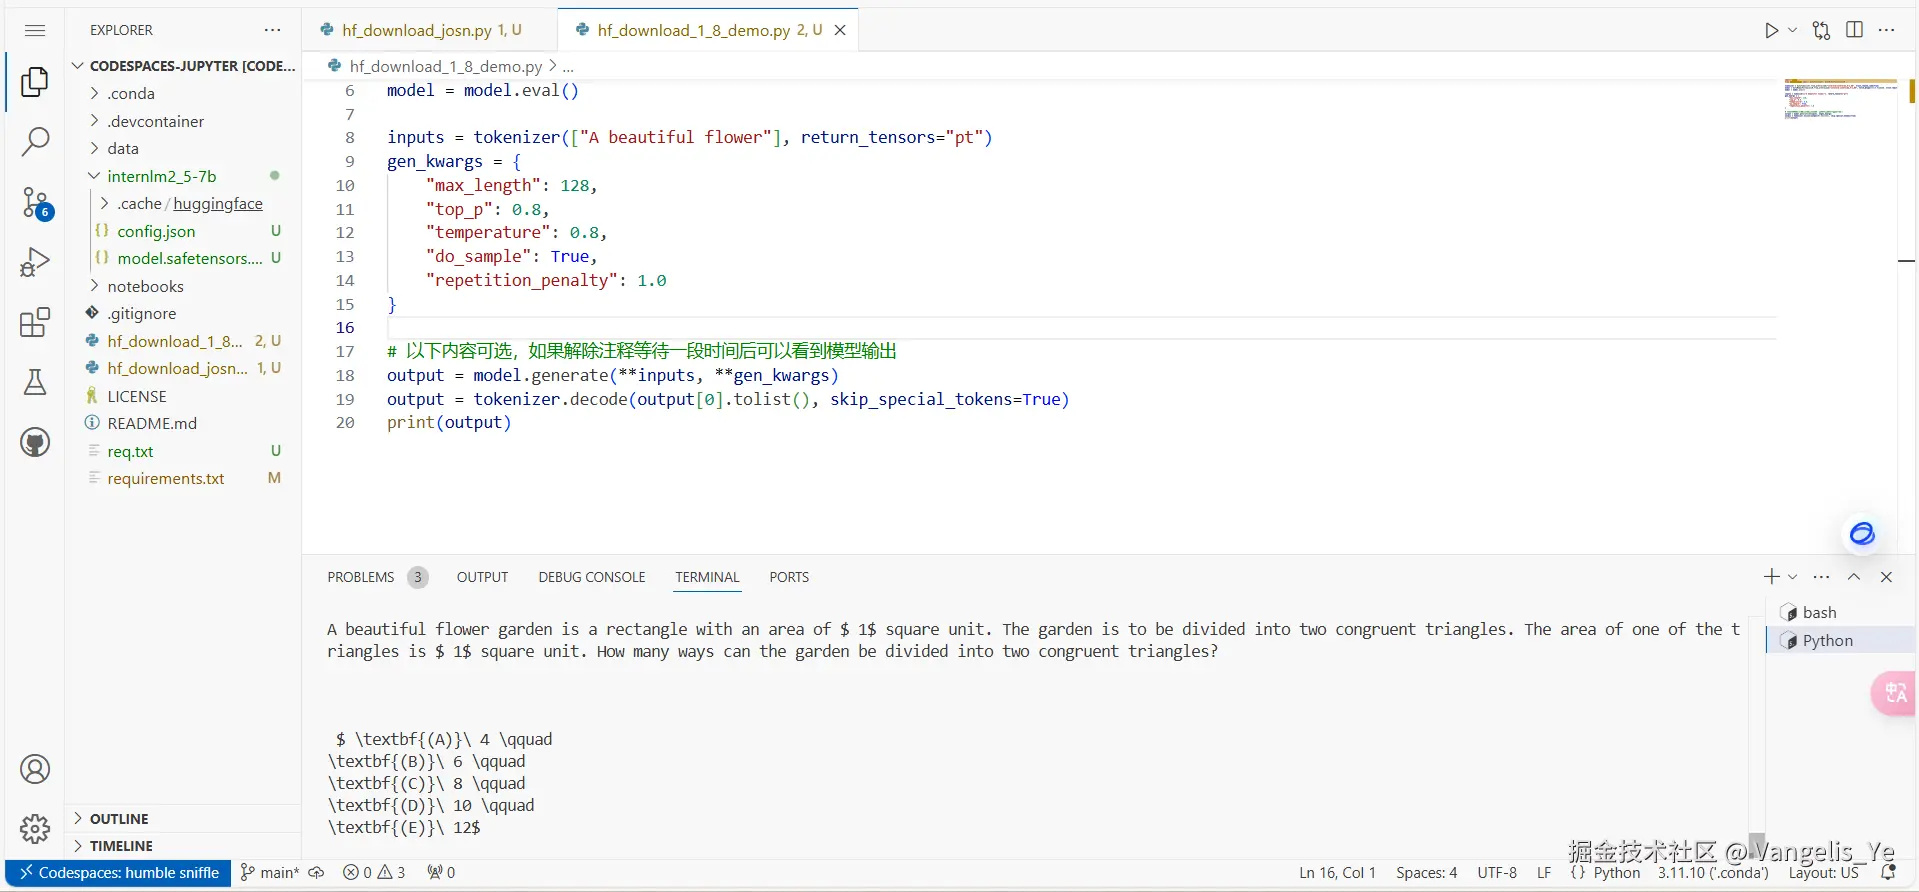This screenshot has height=892, width=1919.
Task: Click the blue floating assistant icon
Action: [x=1862, y=533]
